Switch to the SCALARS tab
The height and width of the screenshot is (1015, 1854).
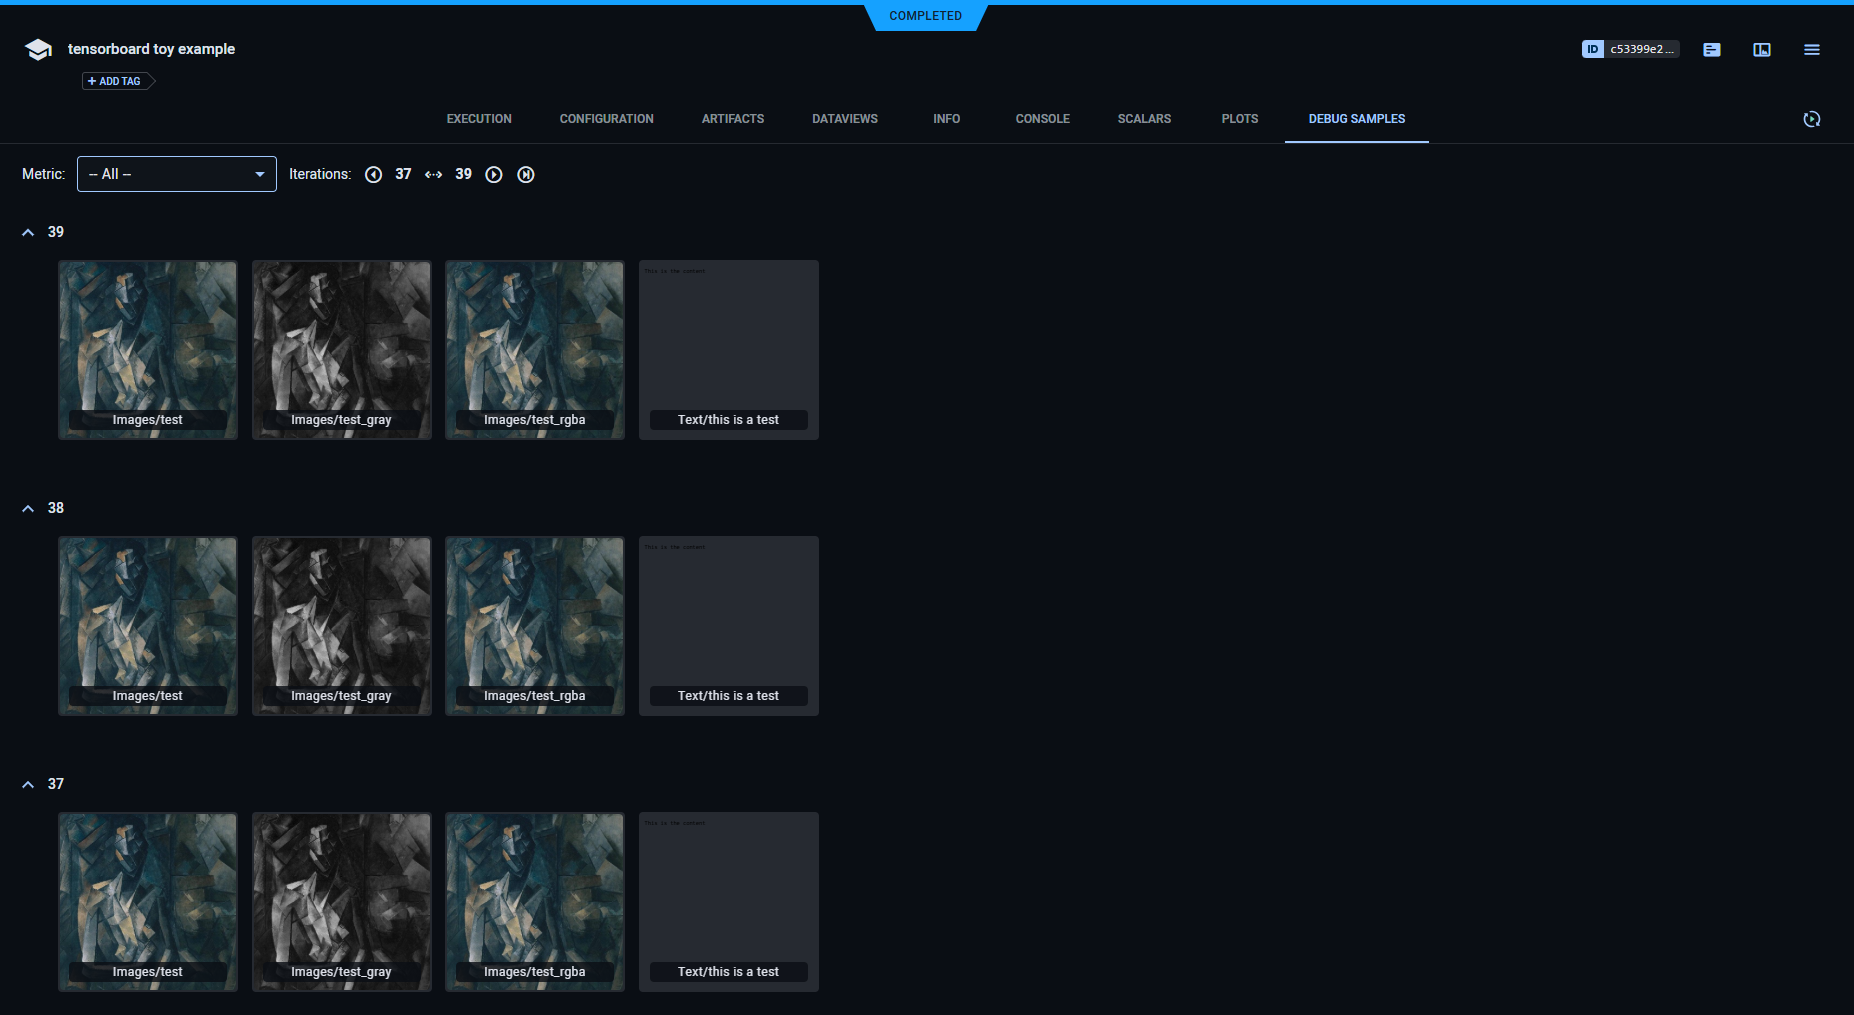coord(1144,119)
